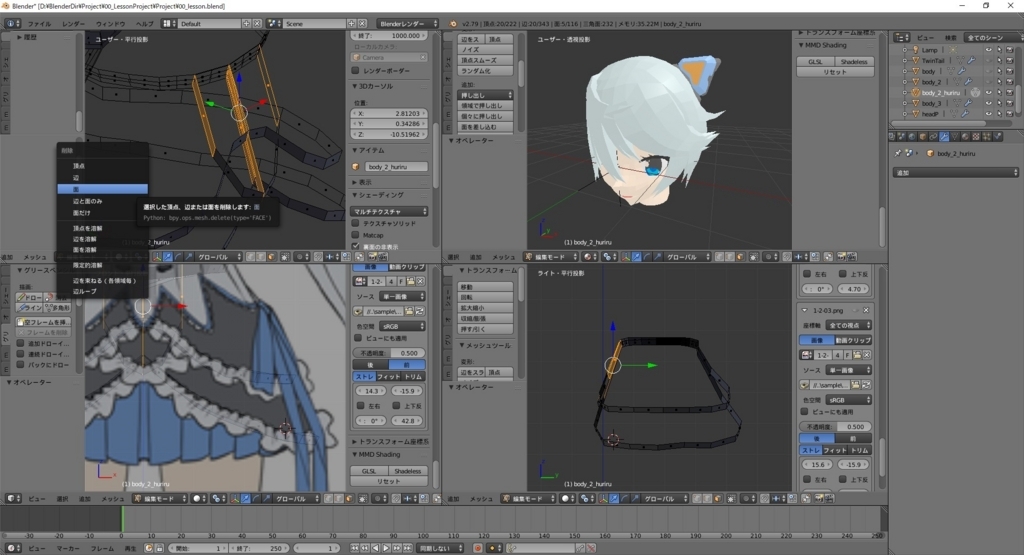This screenshot has width=1024, height=555.
Task: Open the Object cube tab in properties
Action: 923,136
